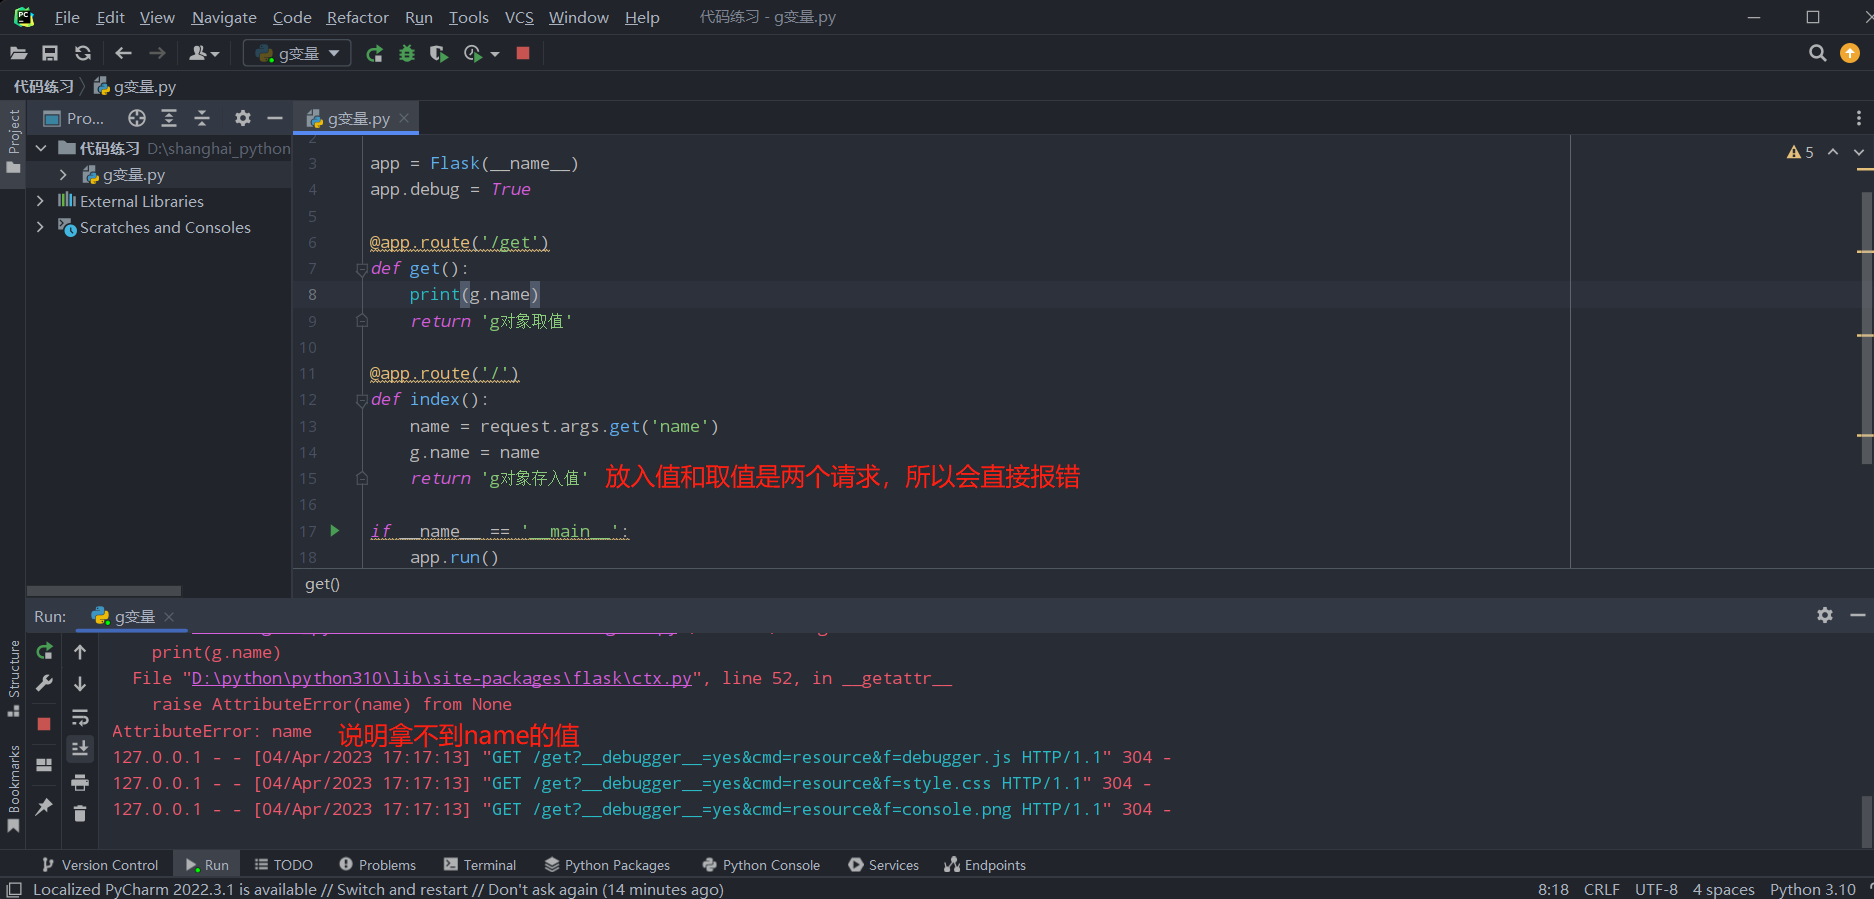Click the Run panel layout icon

click(44, 765)
